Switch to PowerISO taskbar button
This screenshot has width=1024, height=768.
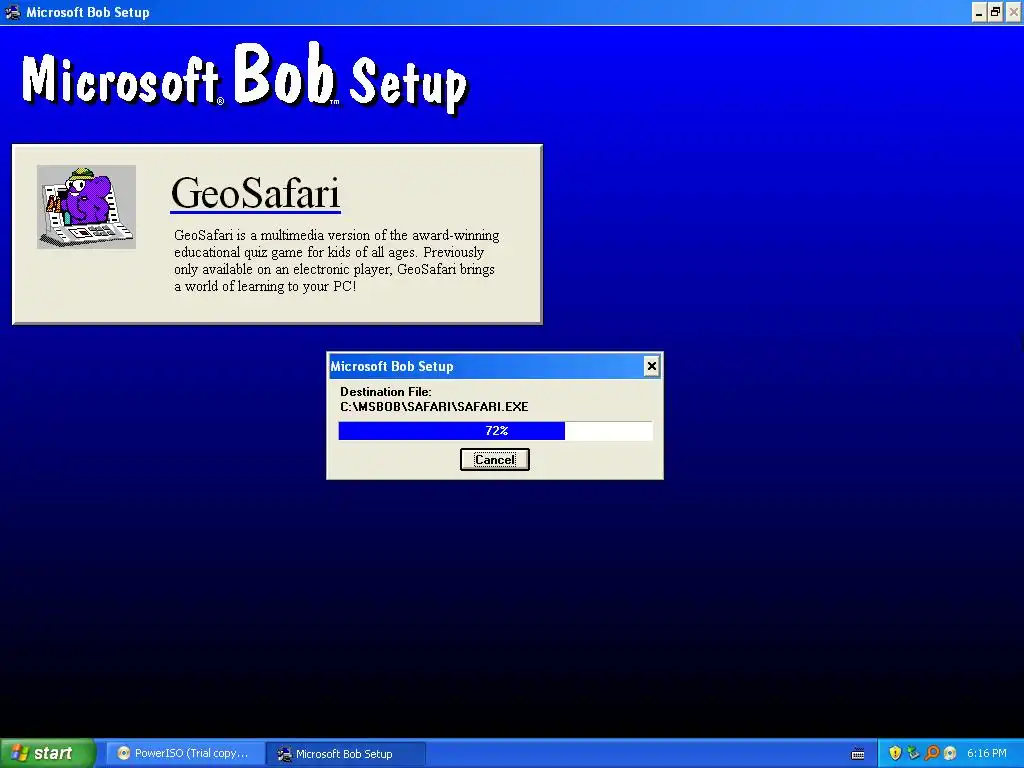click(x=184, y=753)
